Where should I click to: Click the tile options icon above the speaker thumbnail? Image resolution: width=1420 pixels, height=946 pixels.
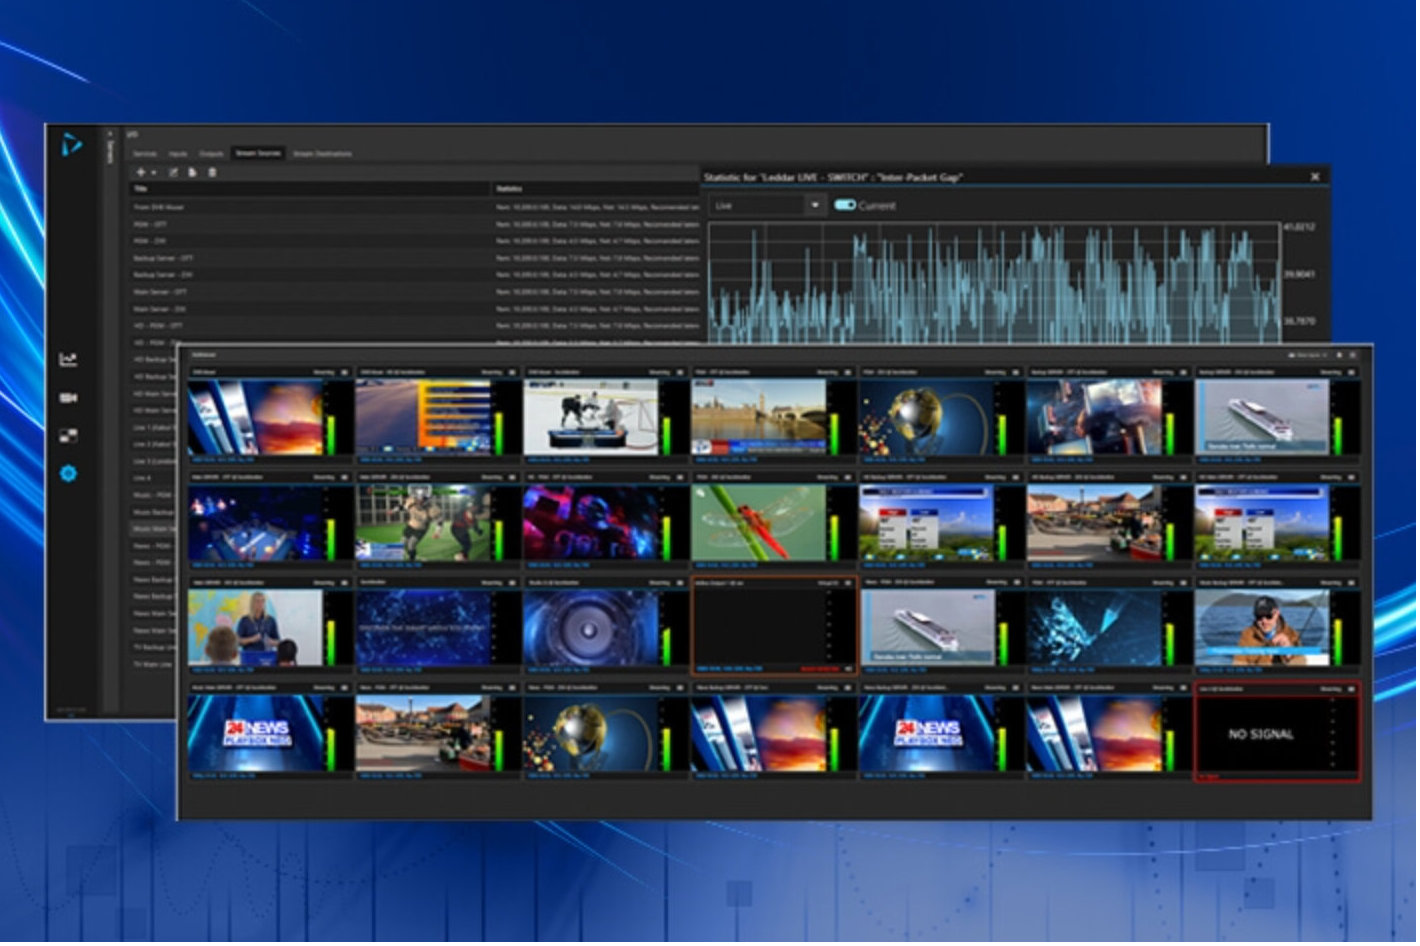tap(680, 582)
